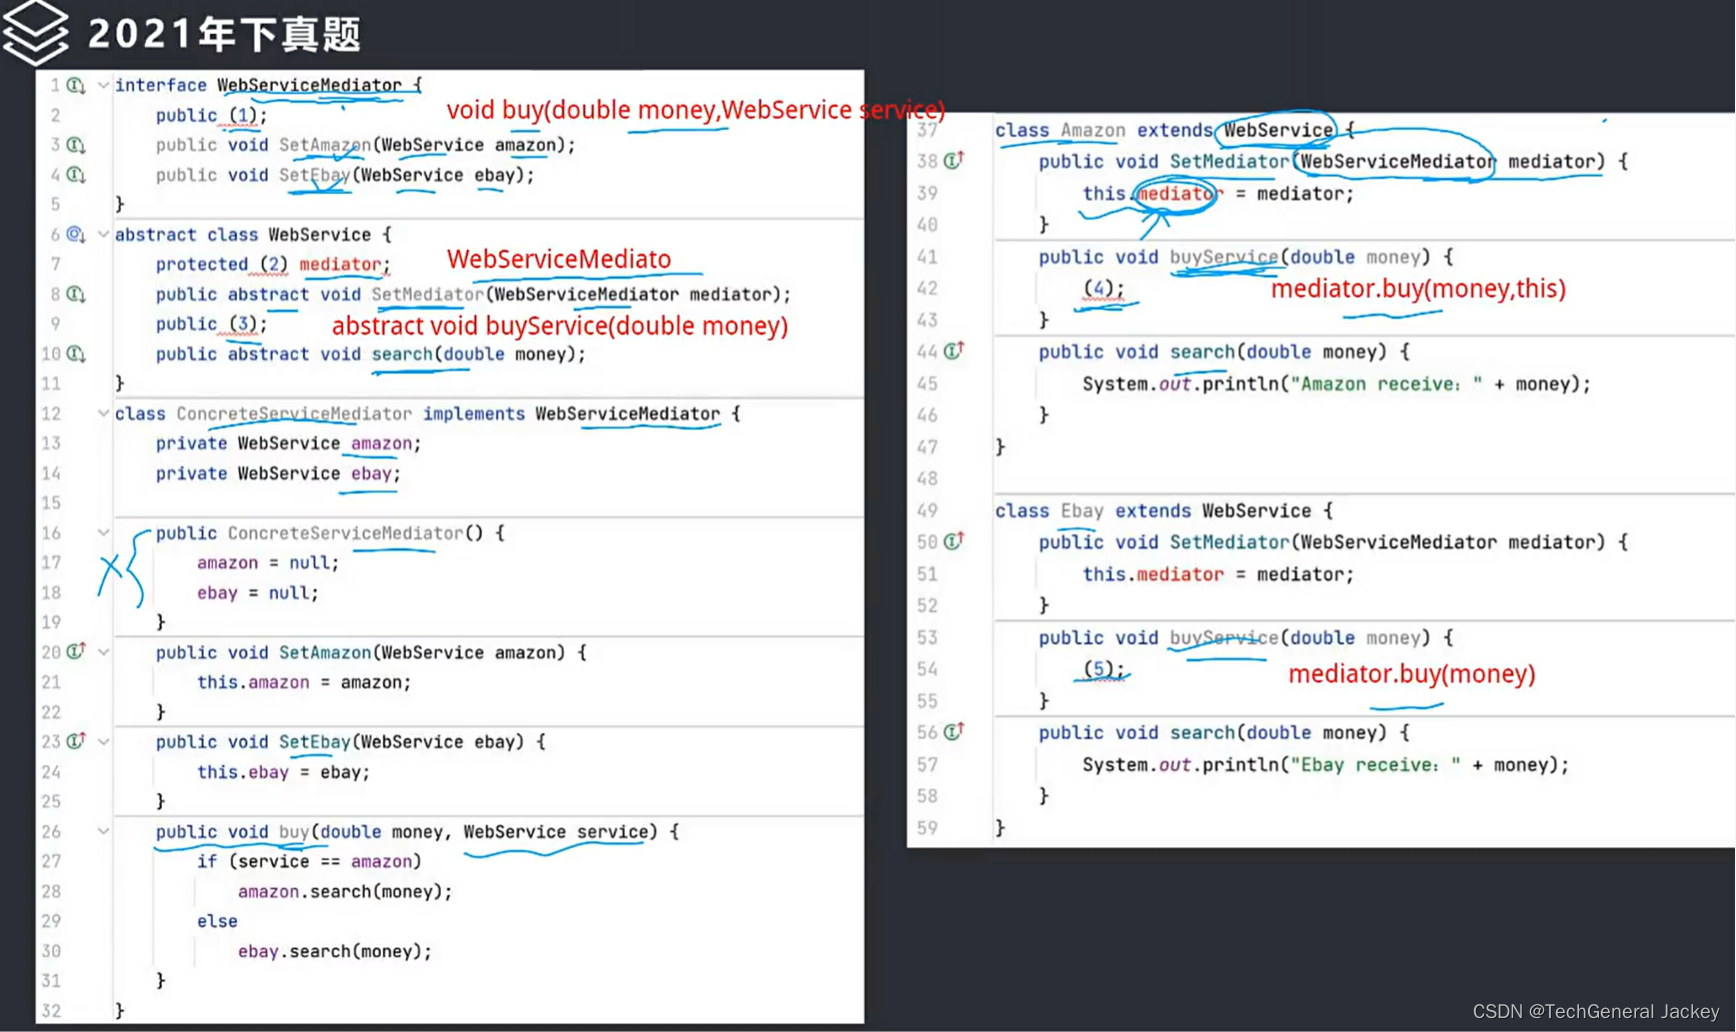This screenshot has width=1736, height=1032.
Task: Collapse the WebServiceMediator interface on line 1
Action: (103, 86)
